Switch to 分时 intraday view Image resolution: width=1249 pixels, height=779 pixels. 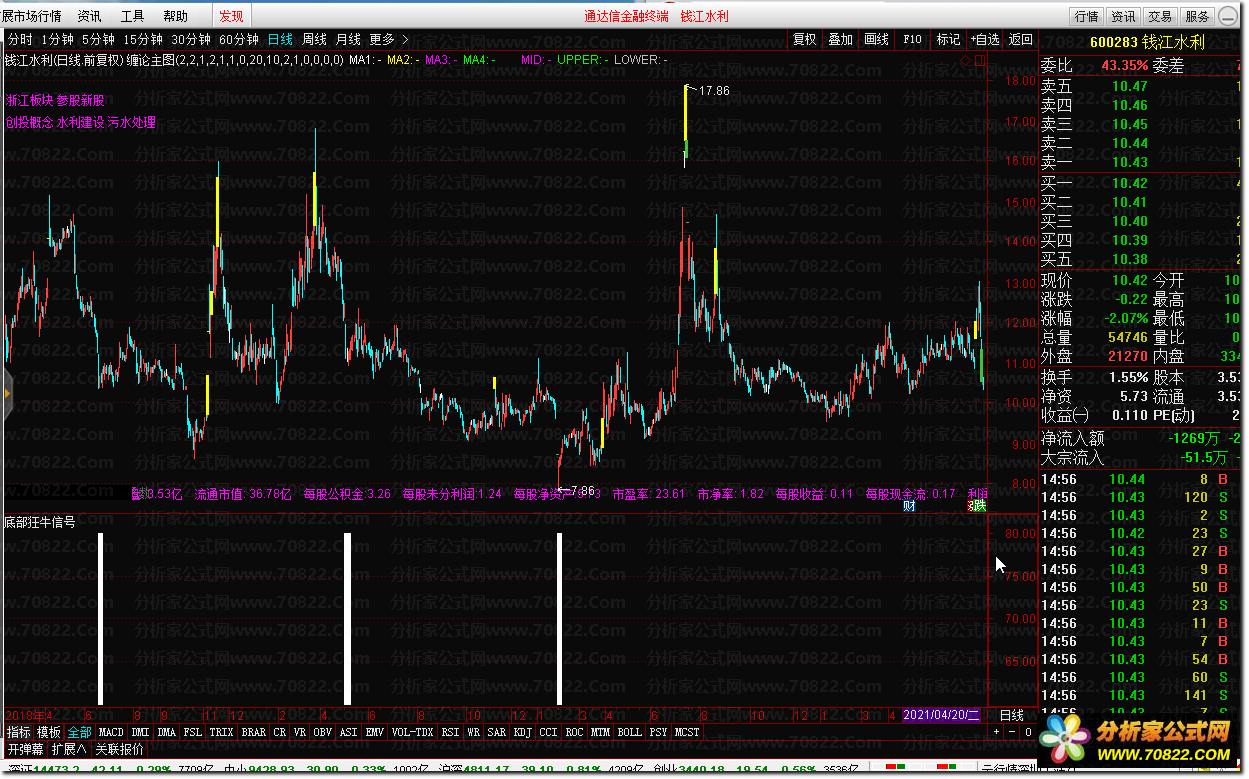tap(20, 39)
